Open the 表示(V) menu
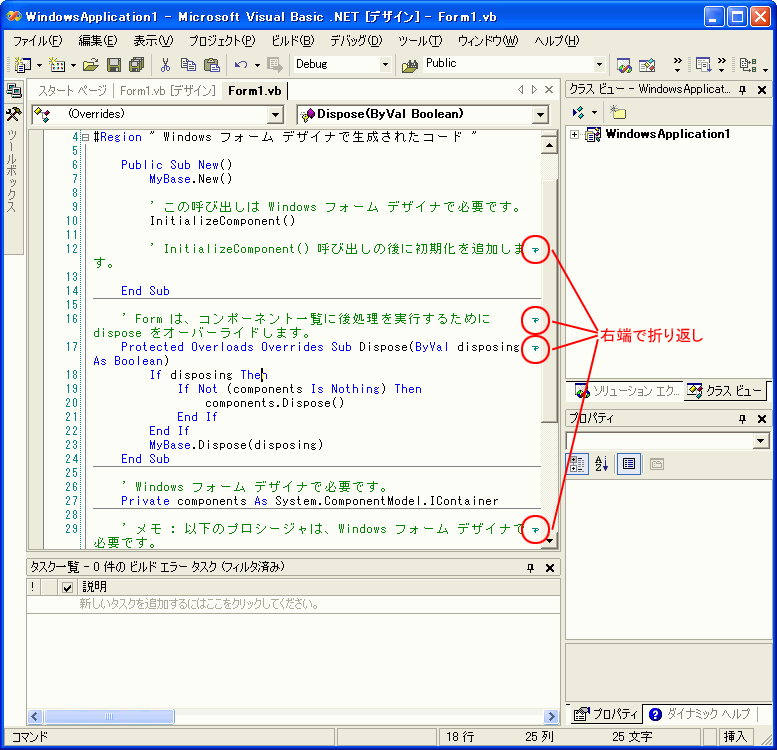Screen dimensions: 777x750 (x=153, y=41)
